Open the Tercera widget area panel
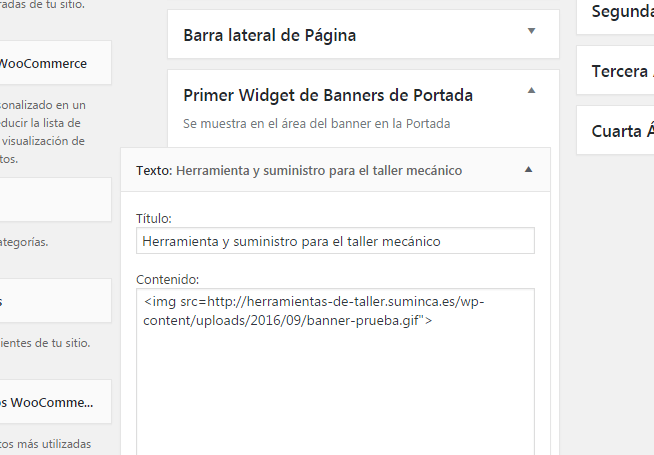 [615, 70]
